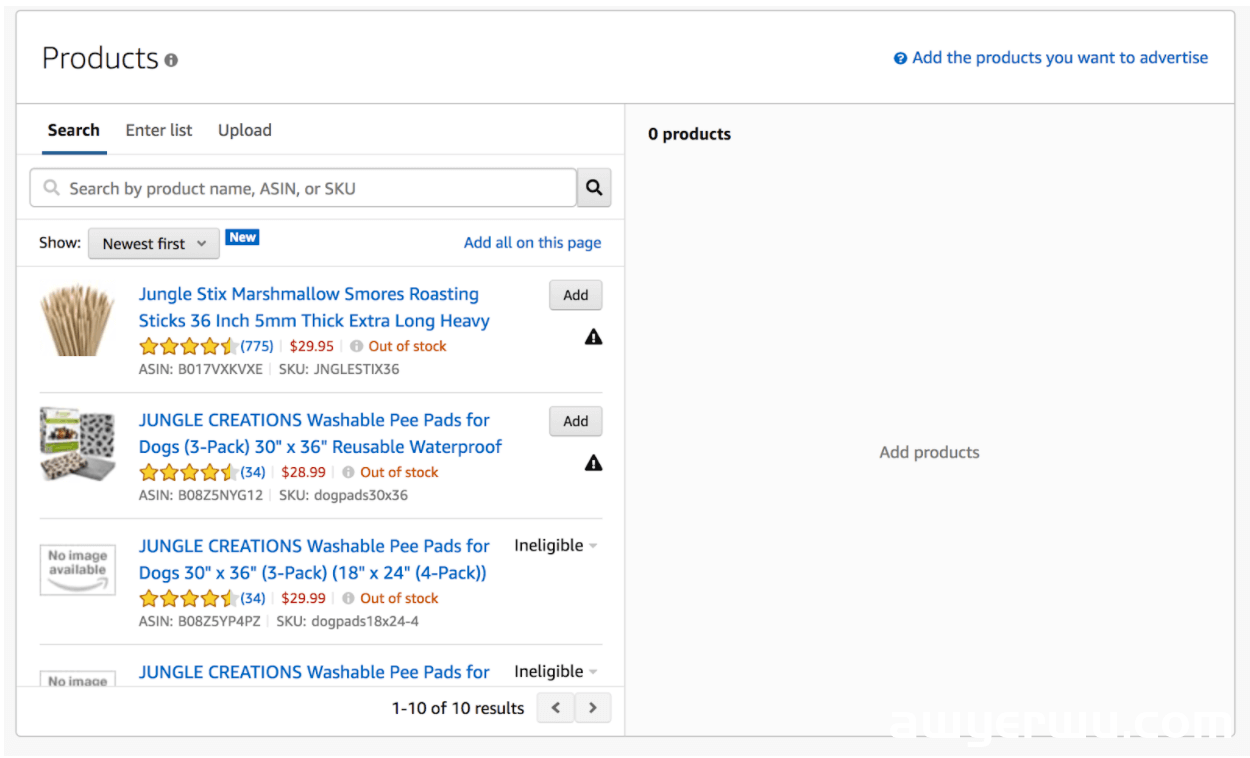Click Jungle Stix roasting sticks thumbnail
Viewport: 1250px width, 758px height.
(78, 320)
